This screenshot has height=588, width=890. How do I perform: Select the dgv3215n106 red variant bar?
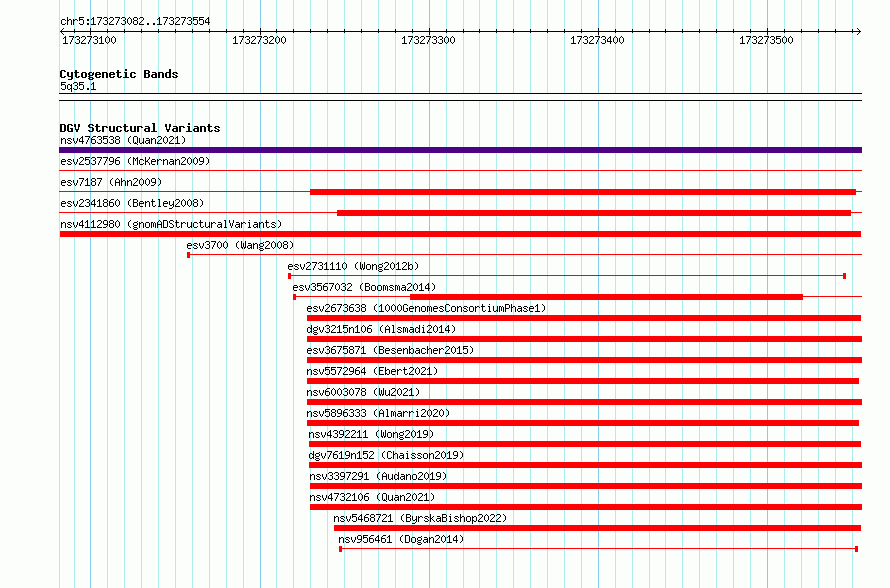tap(585, 339)
